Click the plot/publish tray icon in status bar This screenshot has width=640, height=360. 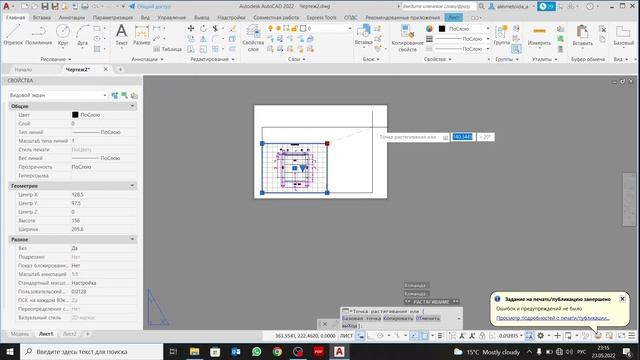coord(598,336)
